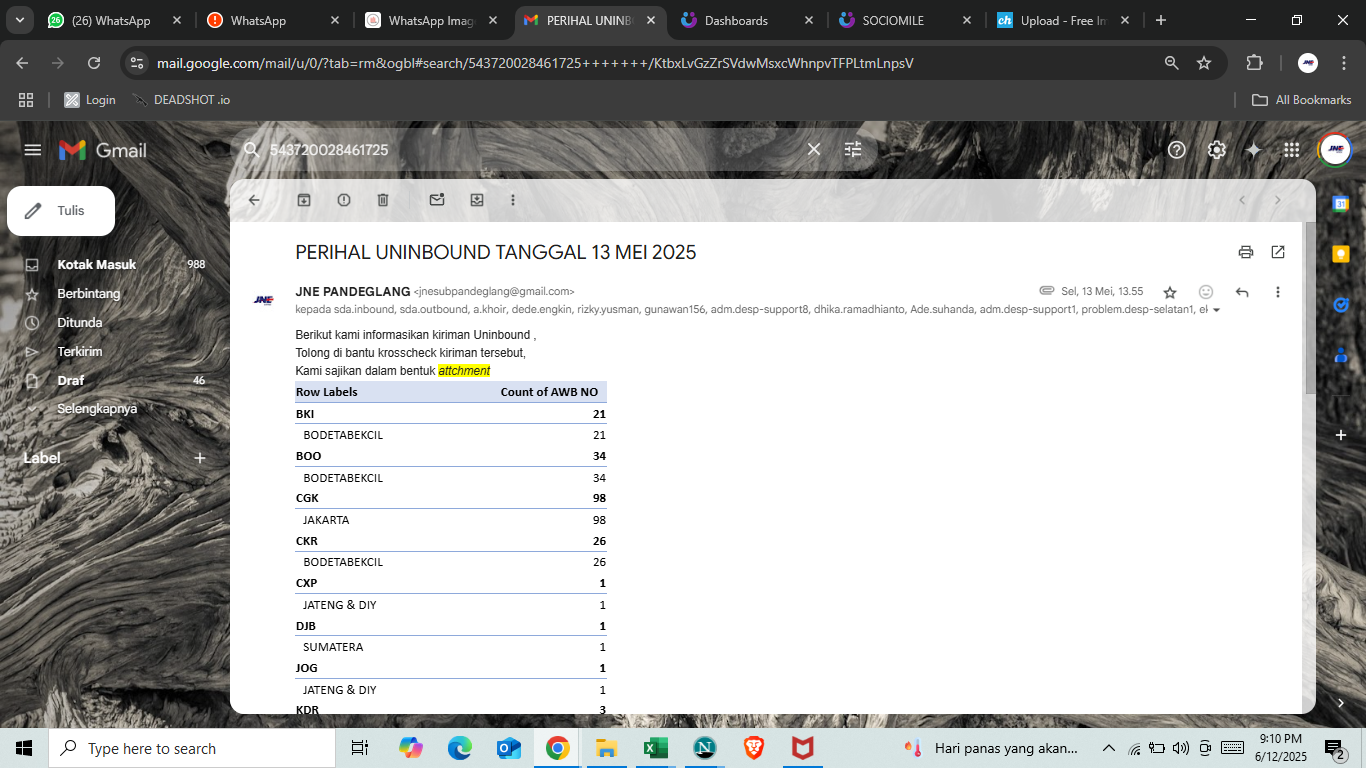Select the BODETABEKCIL row under BOO

(451, 478)
